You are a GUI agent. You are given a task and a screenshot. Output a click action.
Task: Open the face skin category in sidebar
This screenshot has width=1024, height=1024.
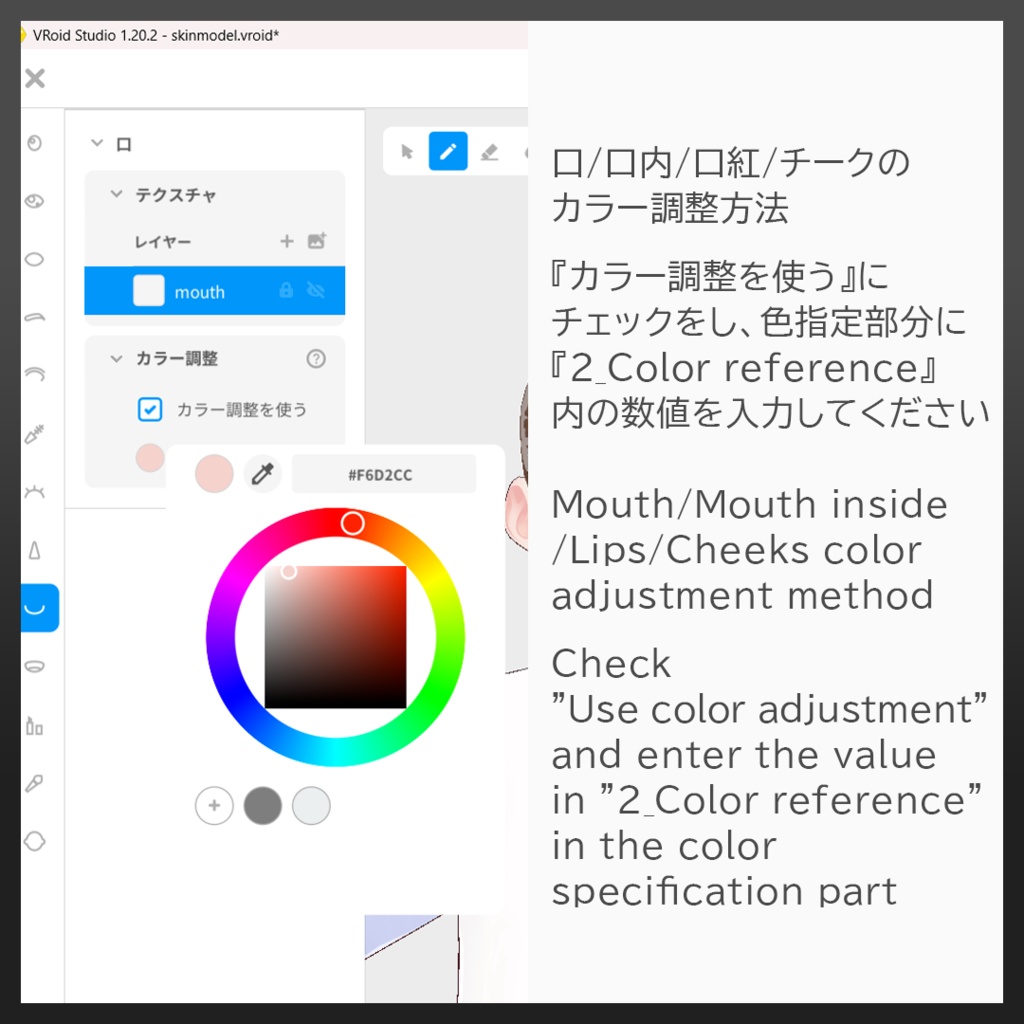click(x=35, y=143)
